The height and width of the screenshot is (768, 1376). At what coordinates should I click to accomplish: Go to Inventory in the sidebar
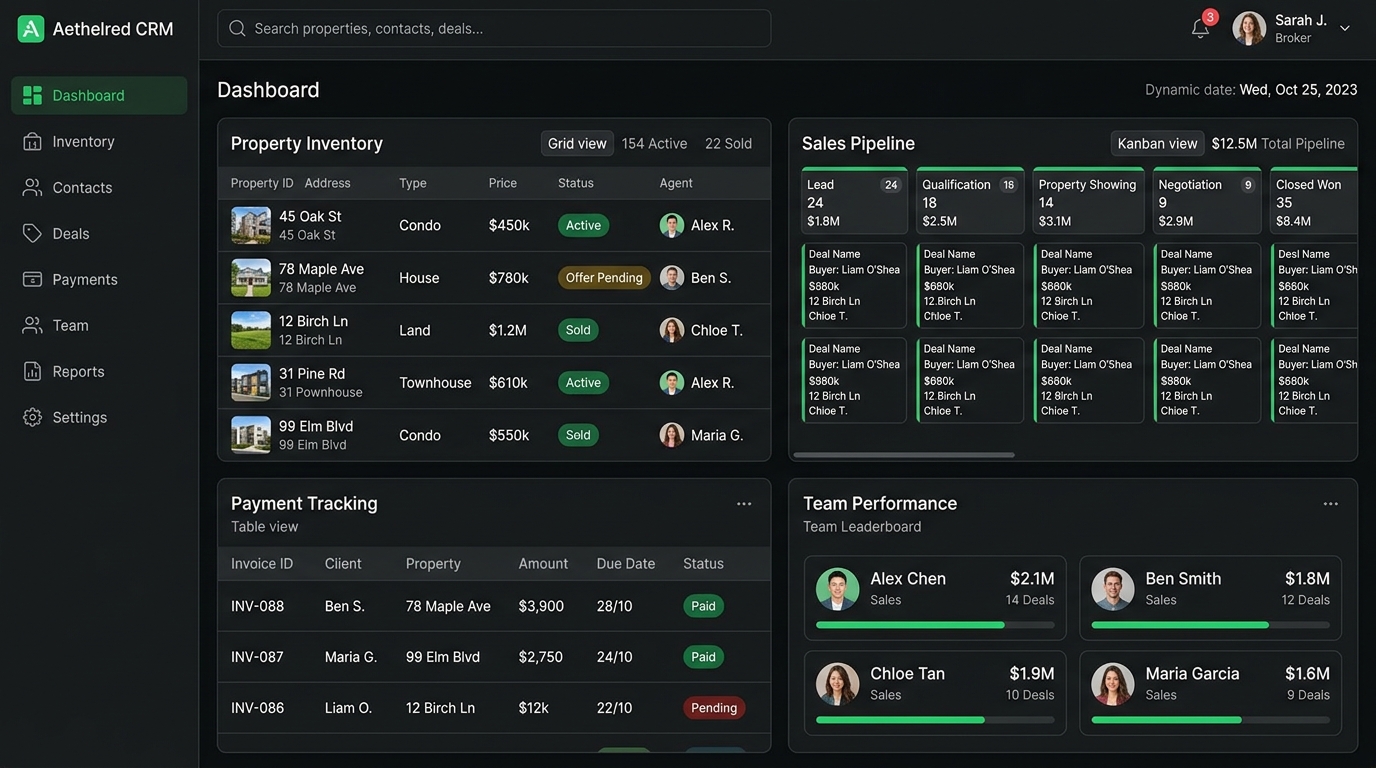click(99, 141)
